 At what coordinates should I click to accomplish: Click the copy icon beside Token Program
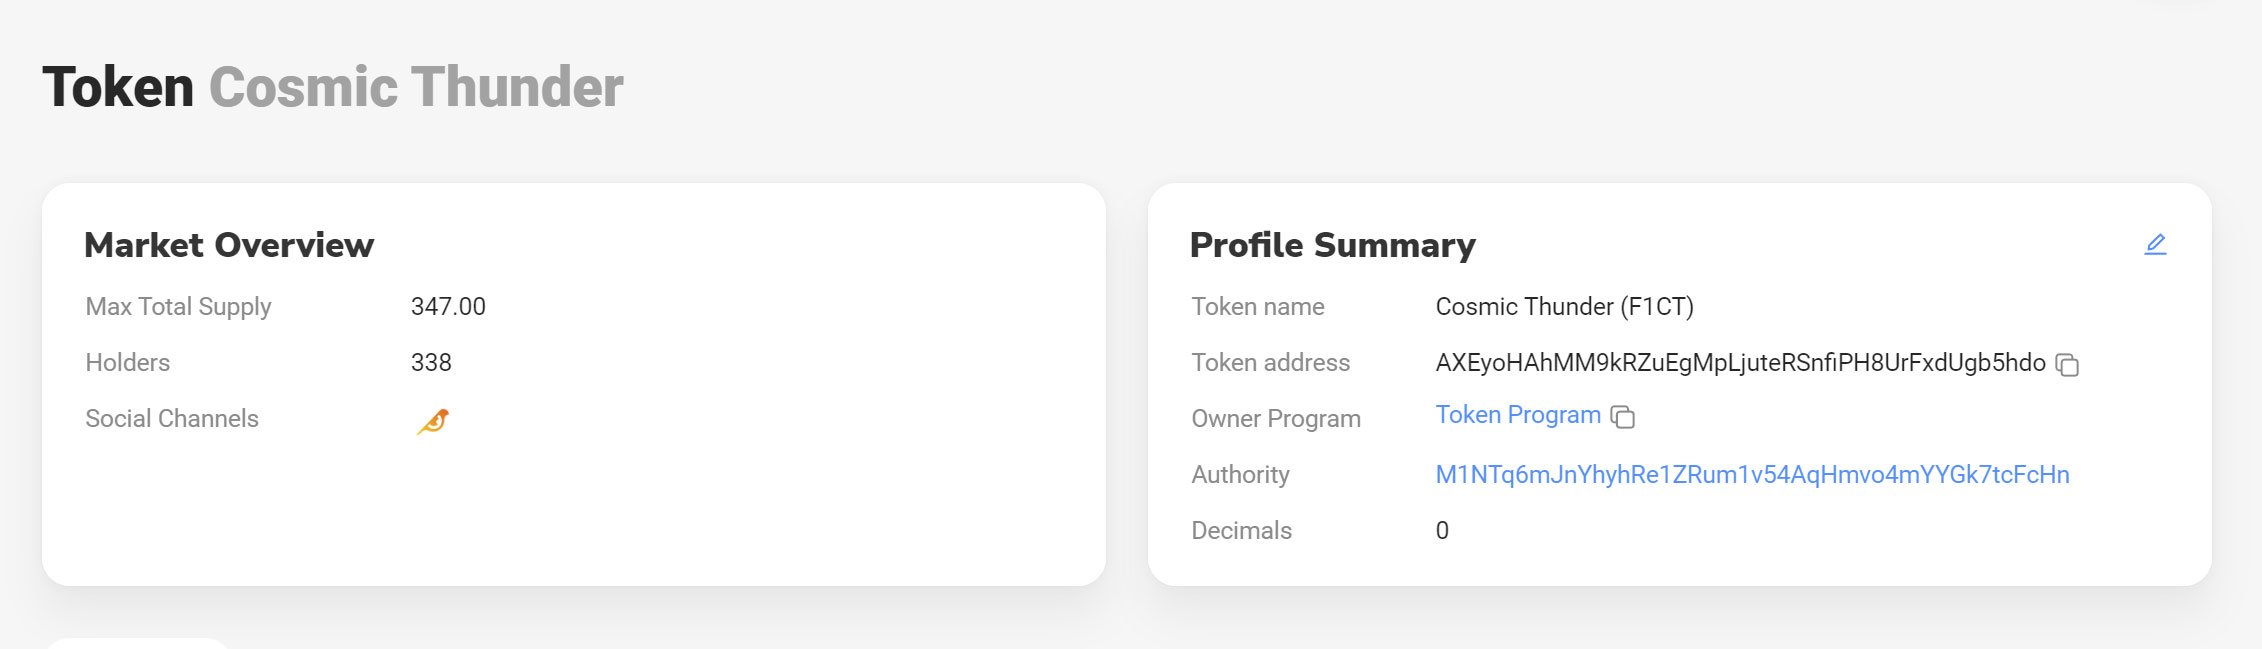(x=1623, y=417)
